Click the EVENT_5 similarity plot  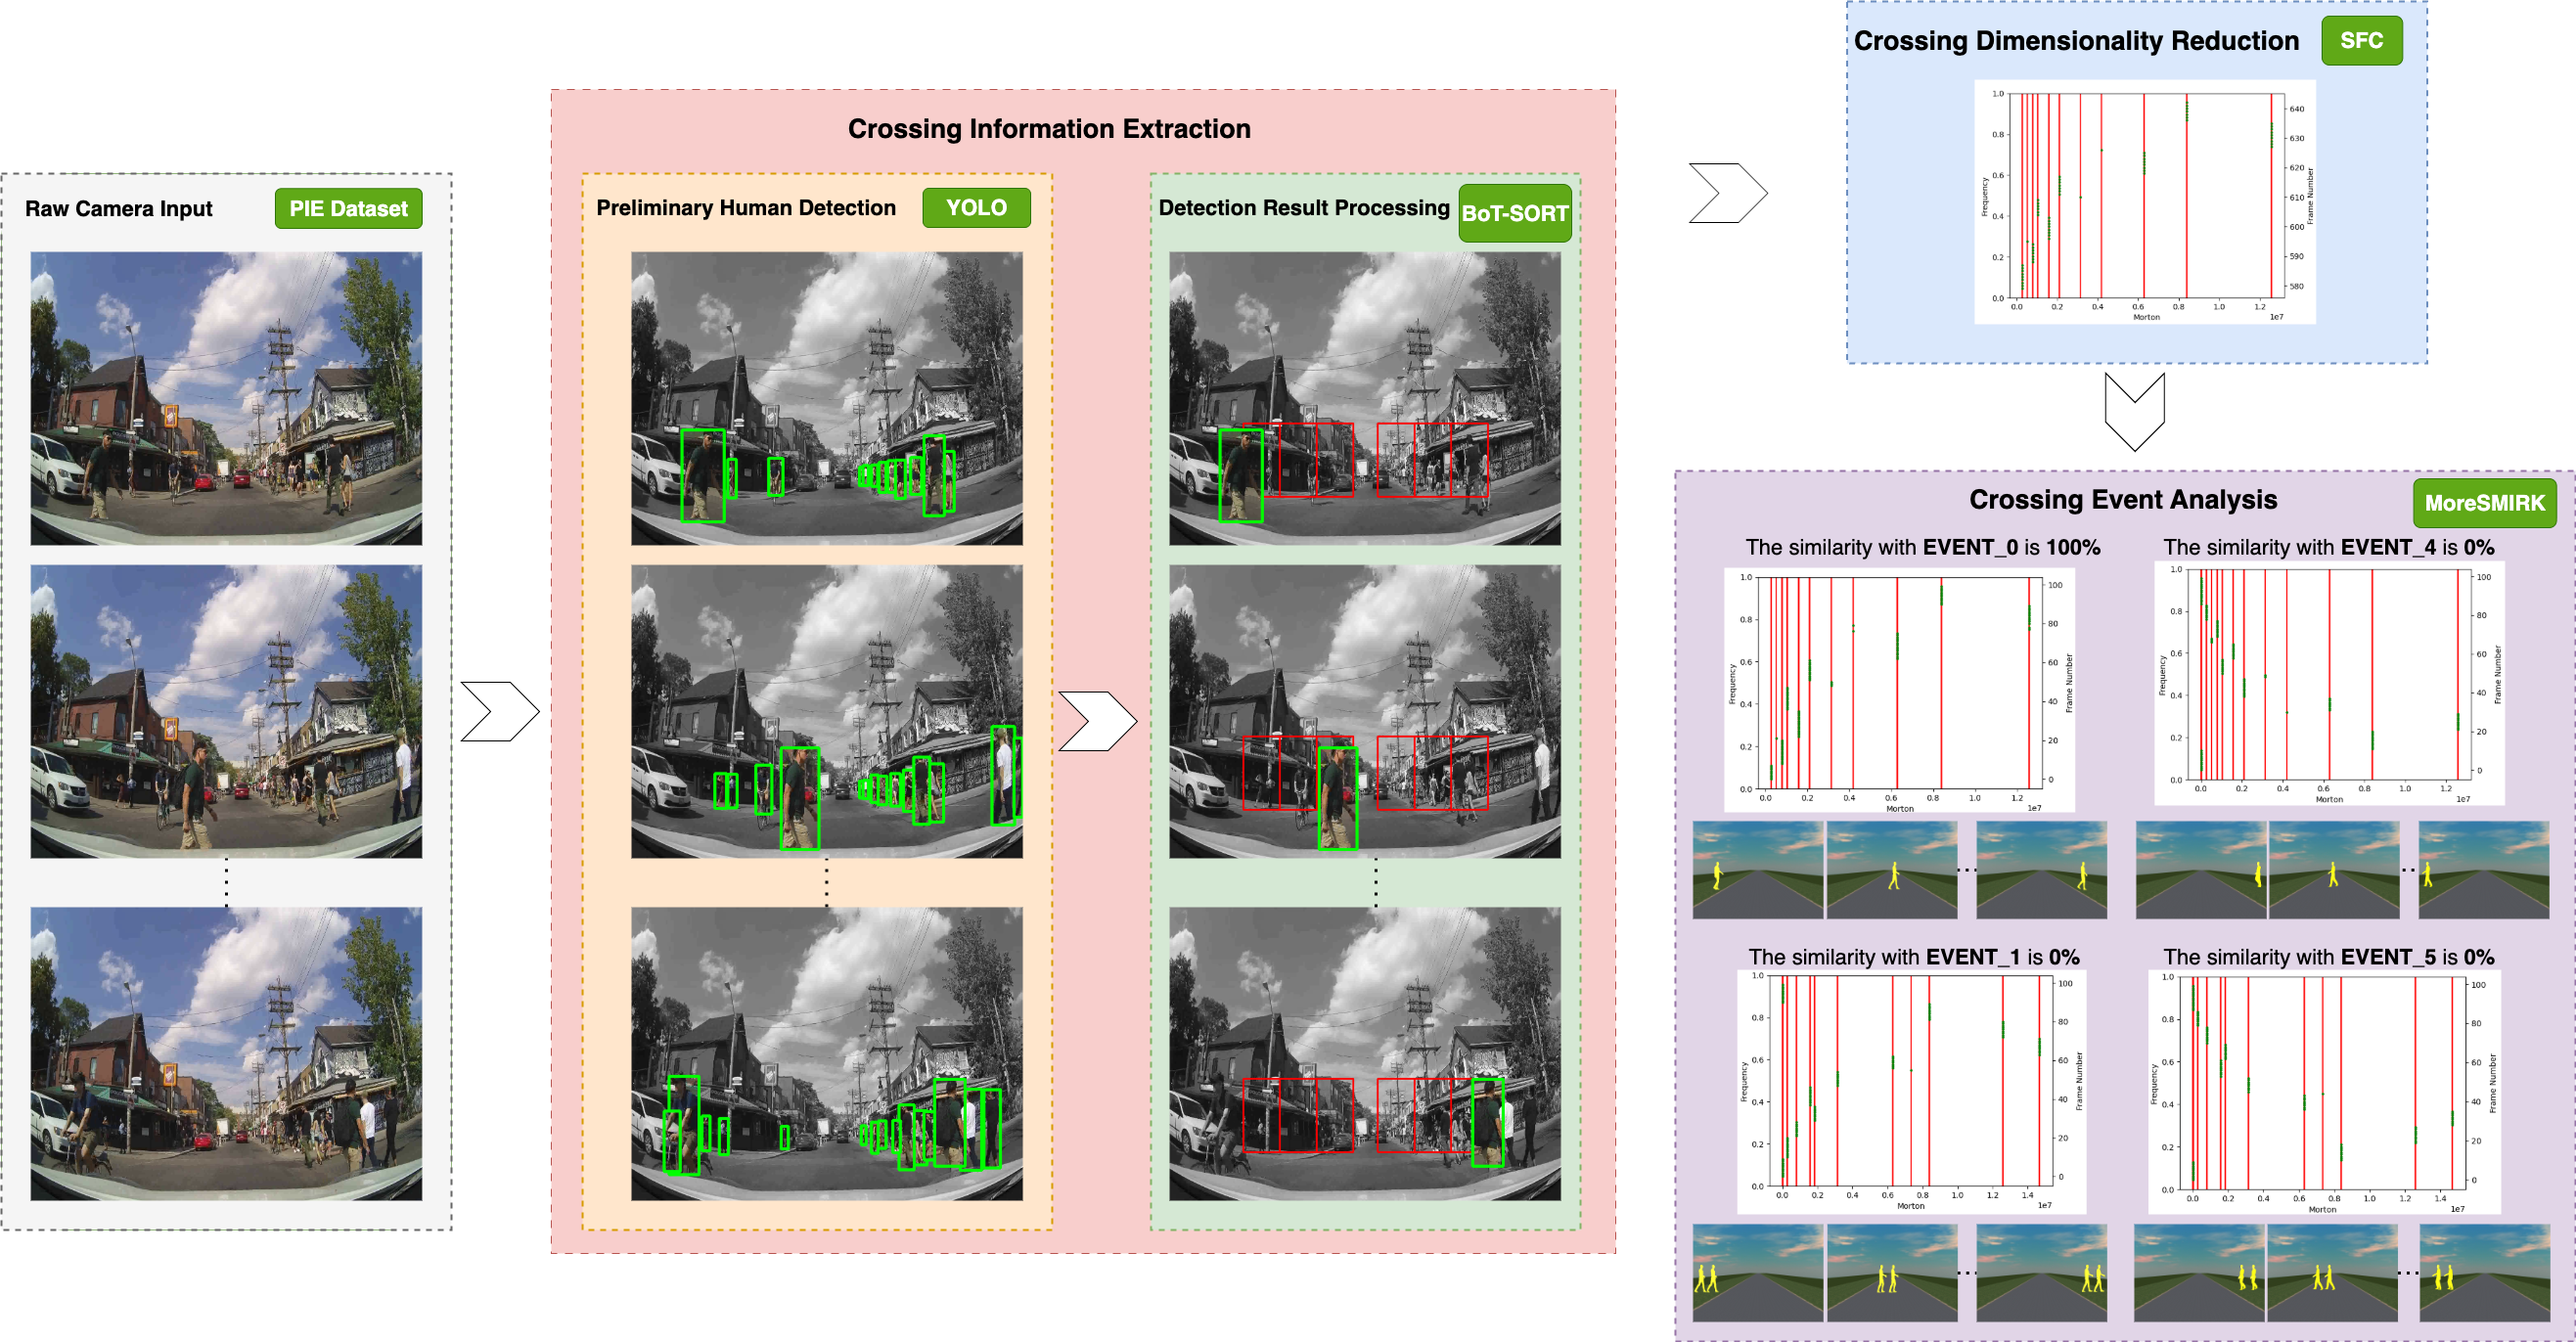pyautogui.click(x=2323, y=1092)
